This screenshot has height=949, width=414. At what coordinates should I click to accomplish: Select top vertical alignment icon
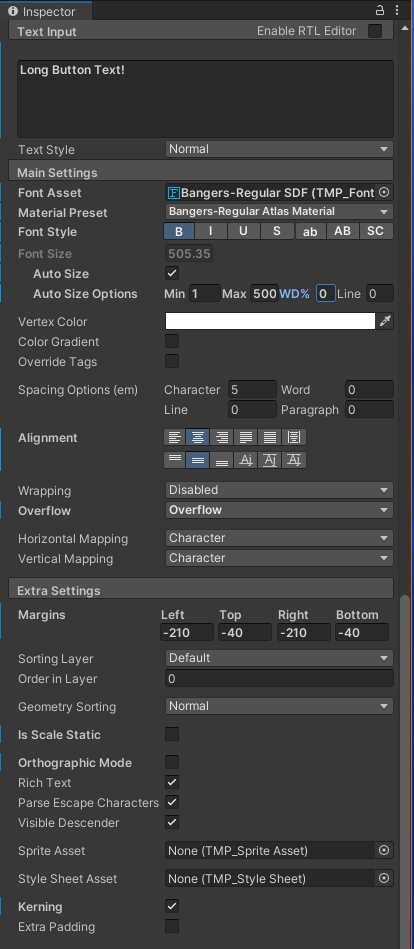175,460
